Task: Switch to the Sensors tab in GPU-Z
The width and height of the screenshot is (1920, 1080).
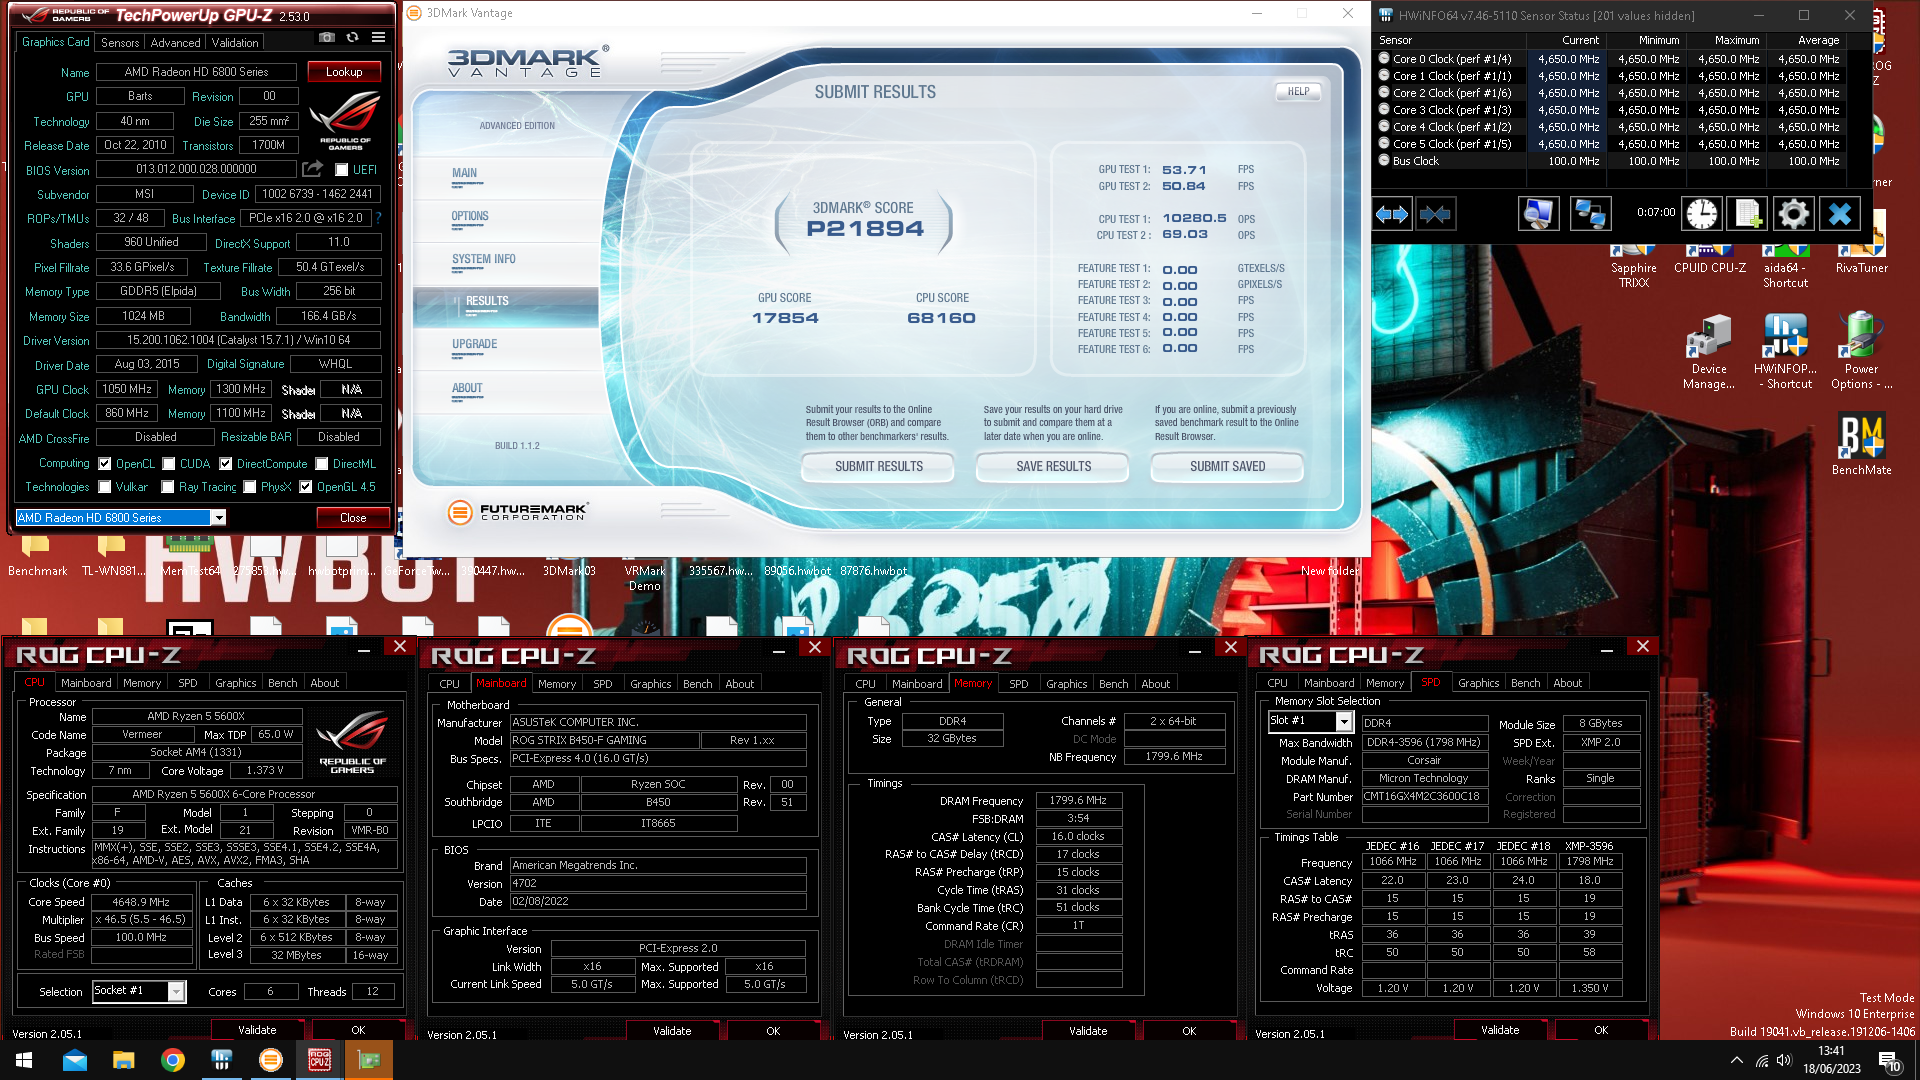Action: pyautogui.click(x=120, y=43)
